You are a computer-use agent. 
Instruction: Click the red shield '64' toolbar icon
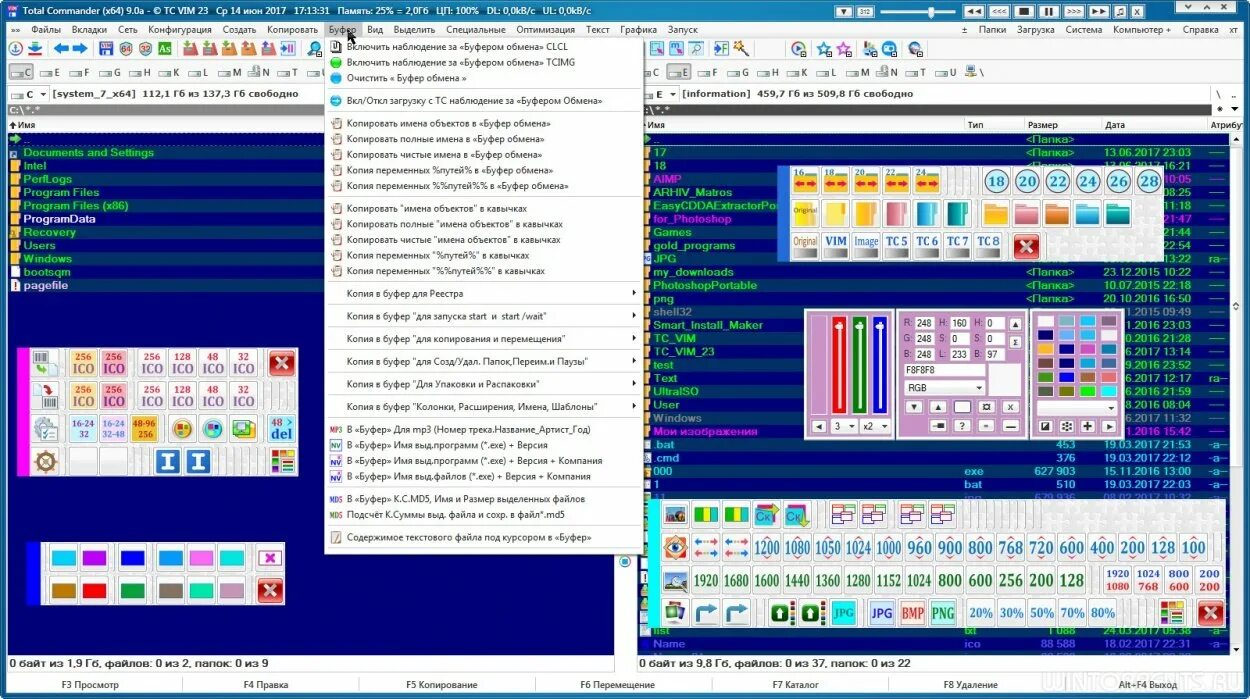(x=126, y=48)
